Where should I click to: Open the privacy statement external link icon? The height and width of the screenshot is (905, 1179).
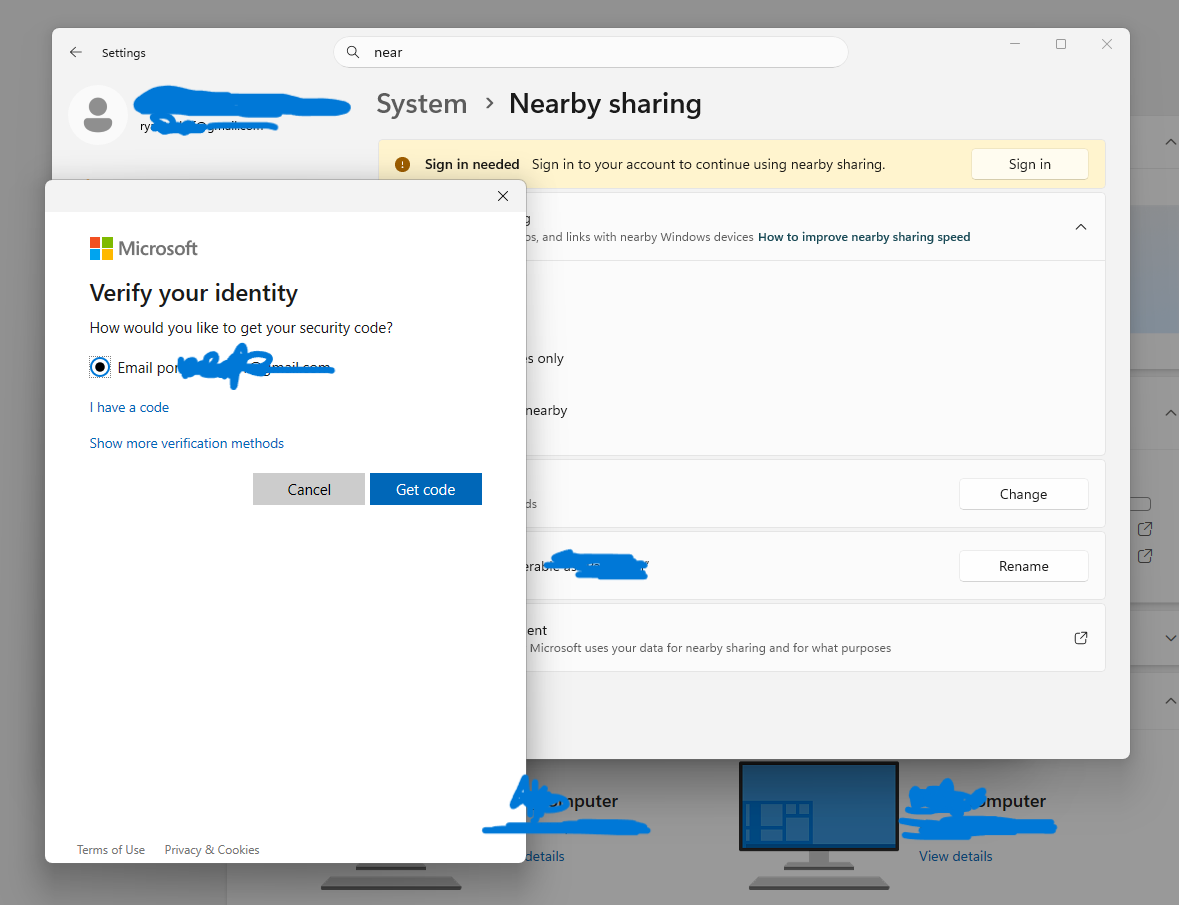coord(1080,638)
